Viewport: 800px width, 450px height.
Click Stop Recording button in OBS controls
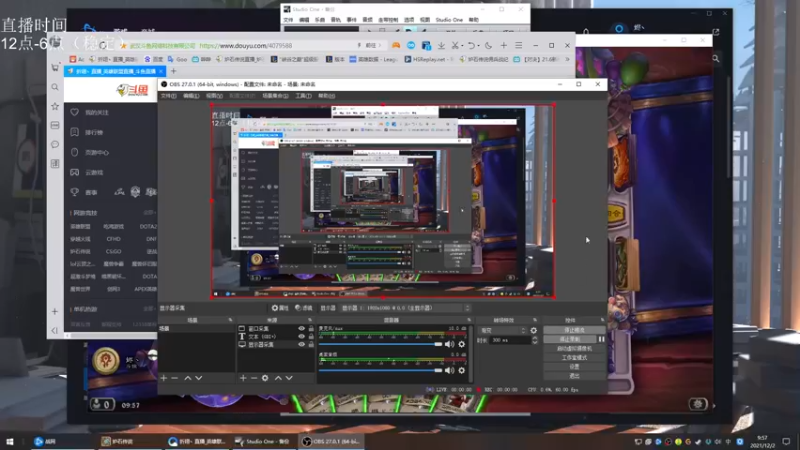click(570, 339)
